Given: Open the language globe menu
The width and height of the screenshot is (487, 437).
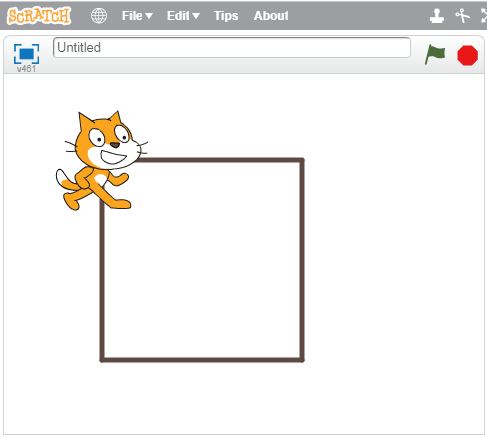Looking at the screenshot, I should click(99, 16).
